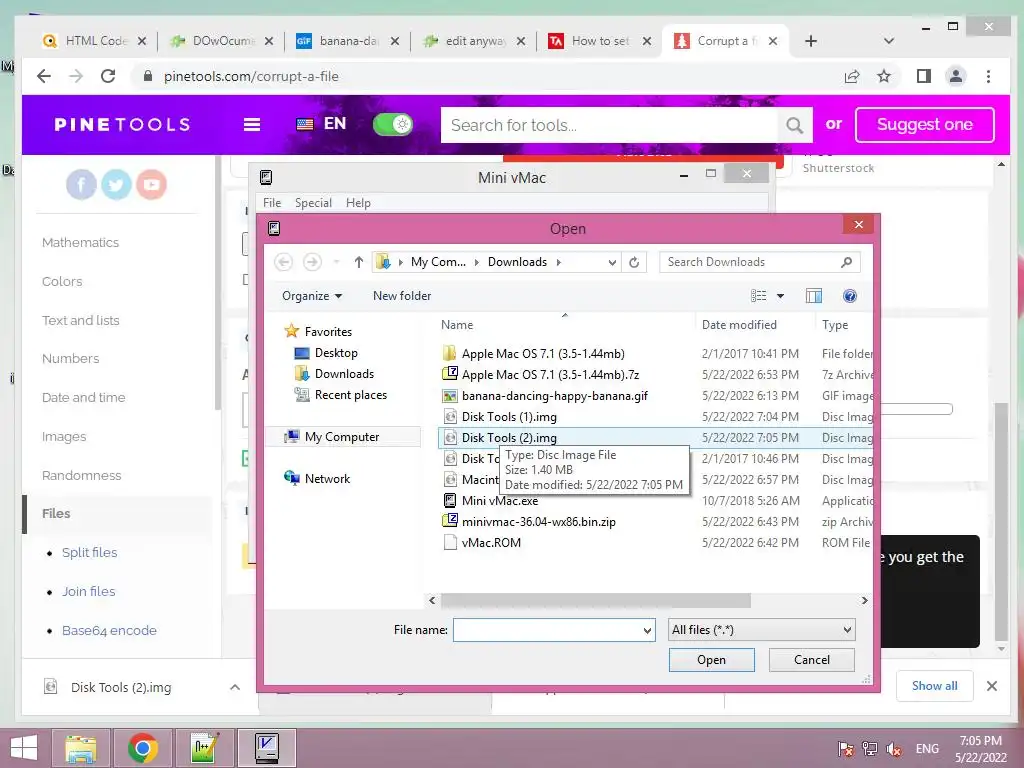Open the Mini vMac Help menu
The image size is (1024, 768).
[x=358, y=203]
